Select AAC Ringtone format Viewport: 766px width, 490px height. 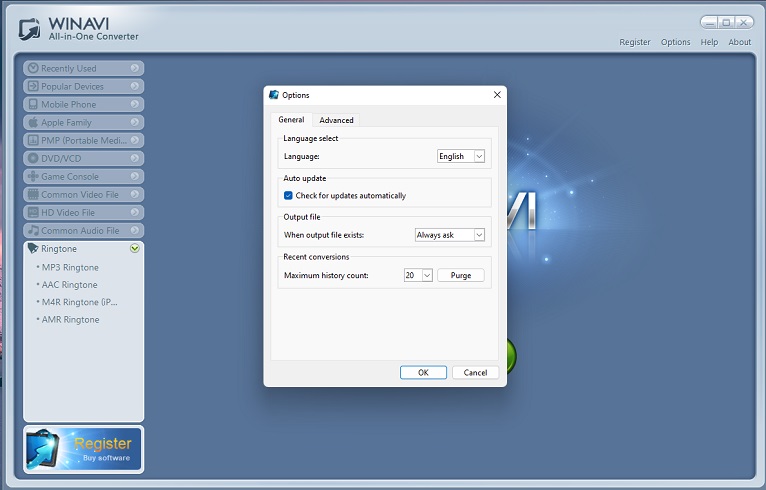point(69,285)
